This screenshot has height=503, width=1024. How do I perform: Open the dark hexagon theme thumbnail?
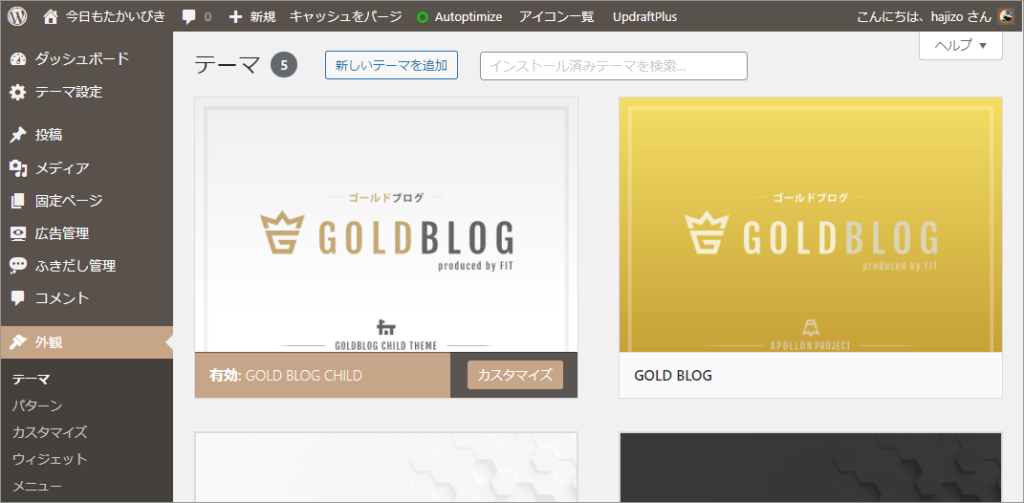click(810, 468)
